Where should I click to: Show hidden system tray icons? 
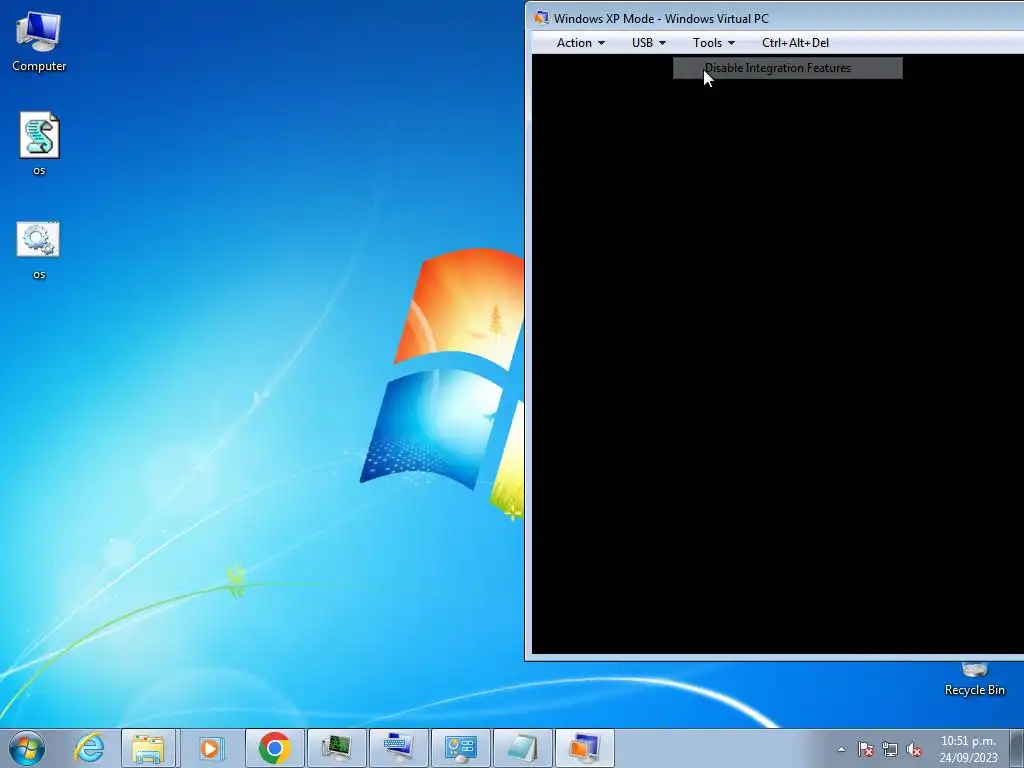[x=841, y=749]
